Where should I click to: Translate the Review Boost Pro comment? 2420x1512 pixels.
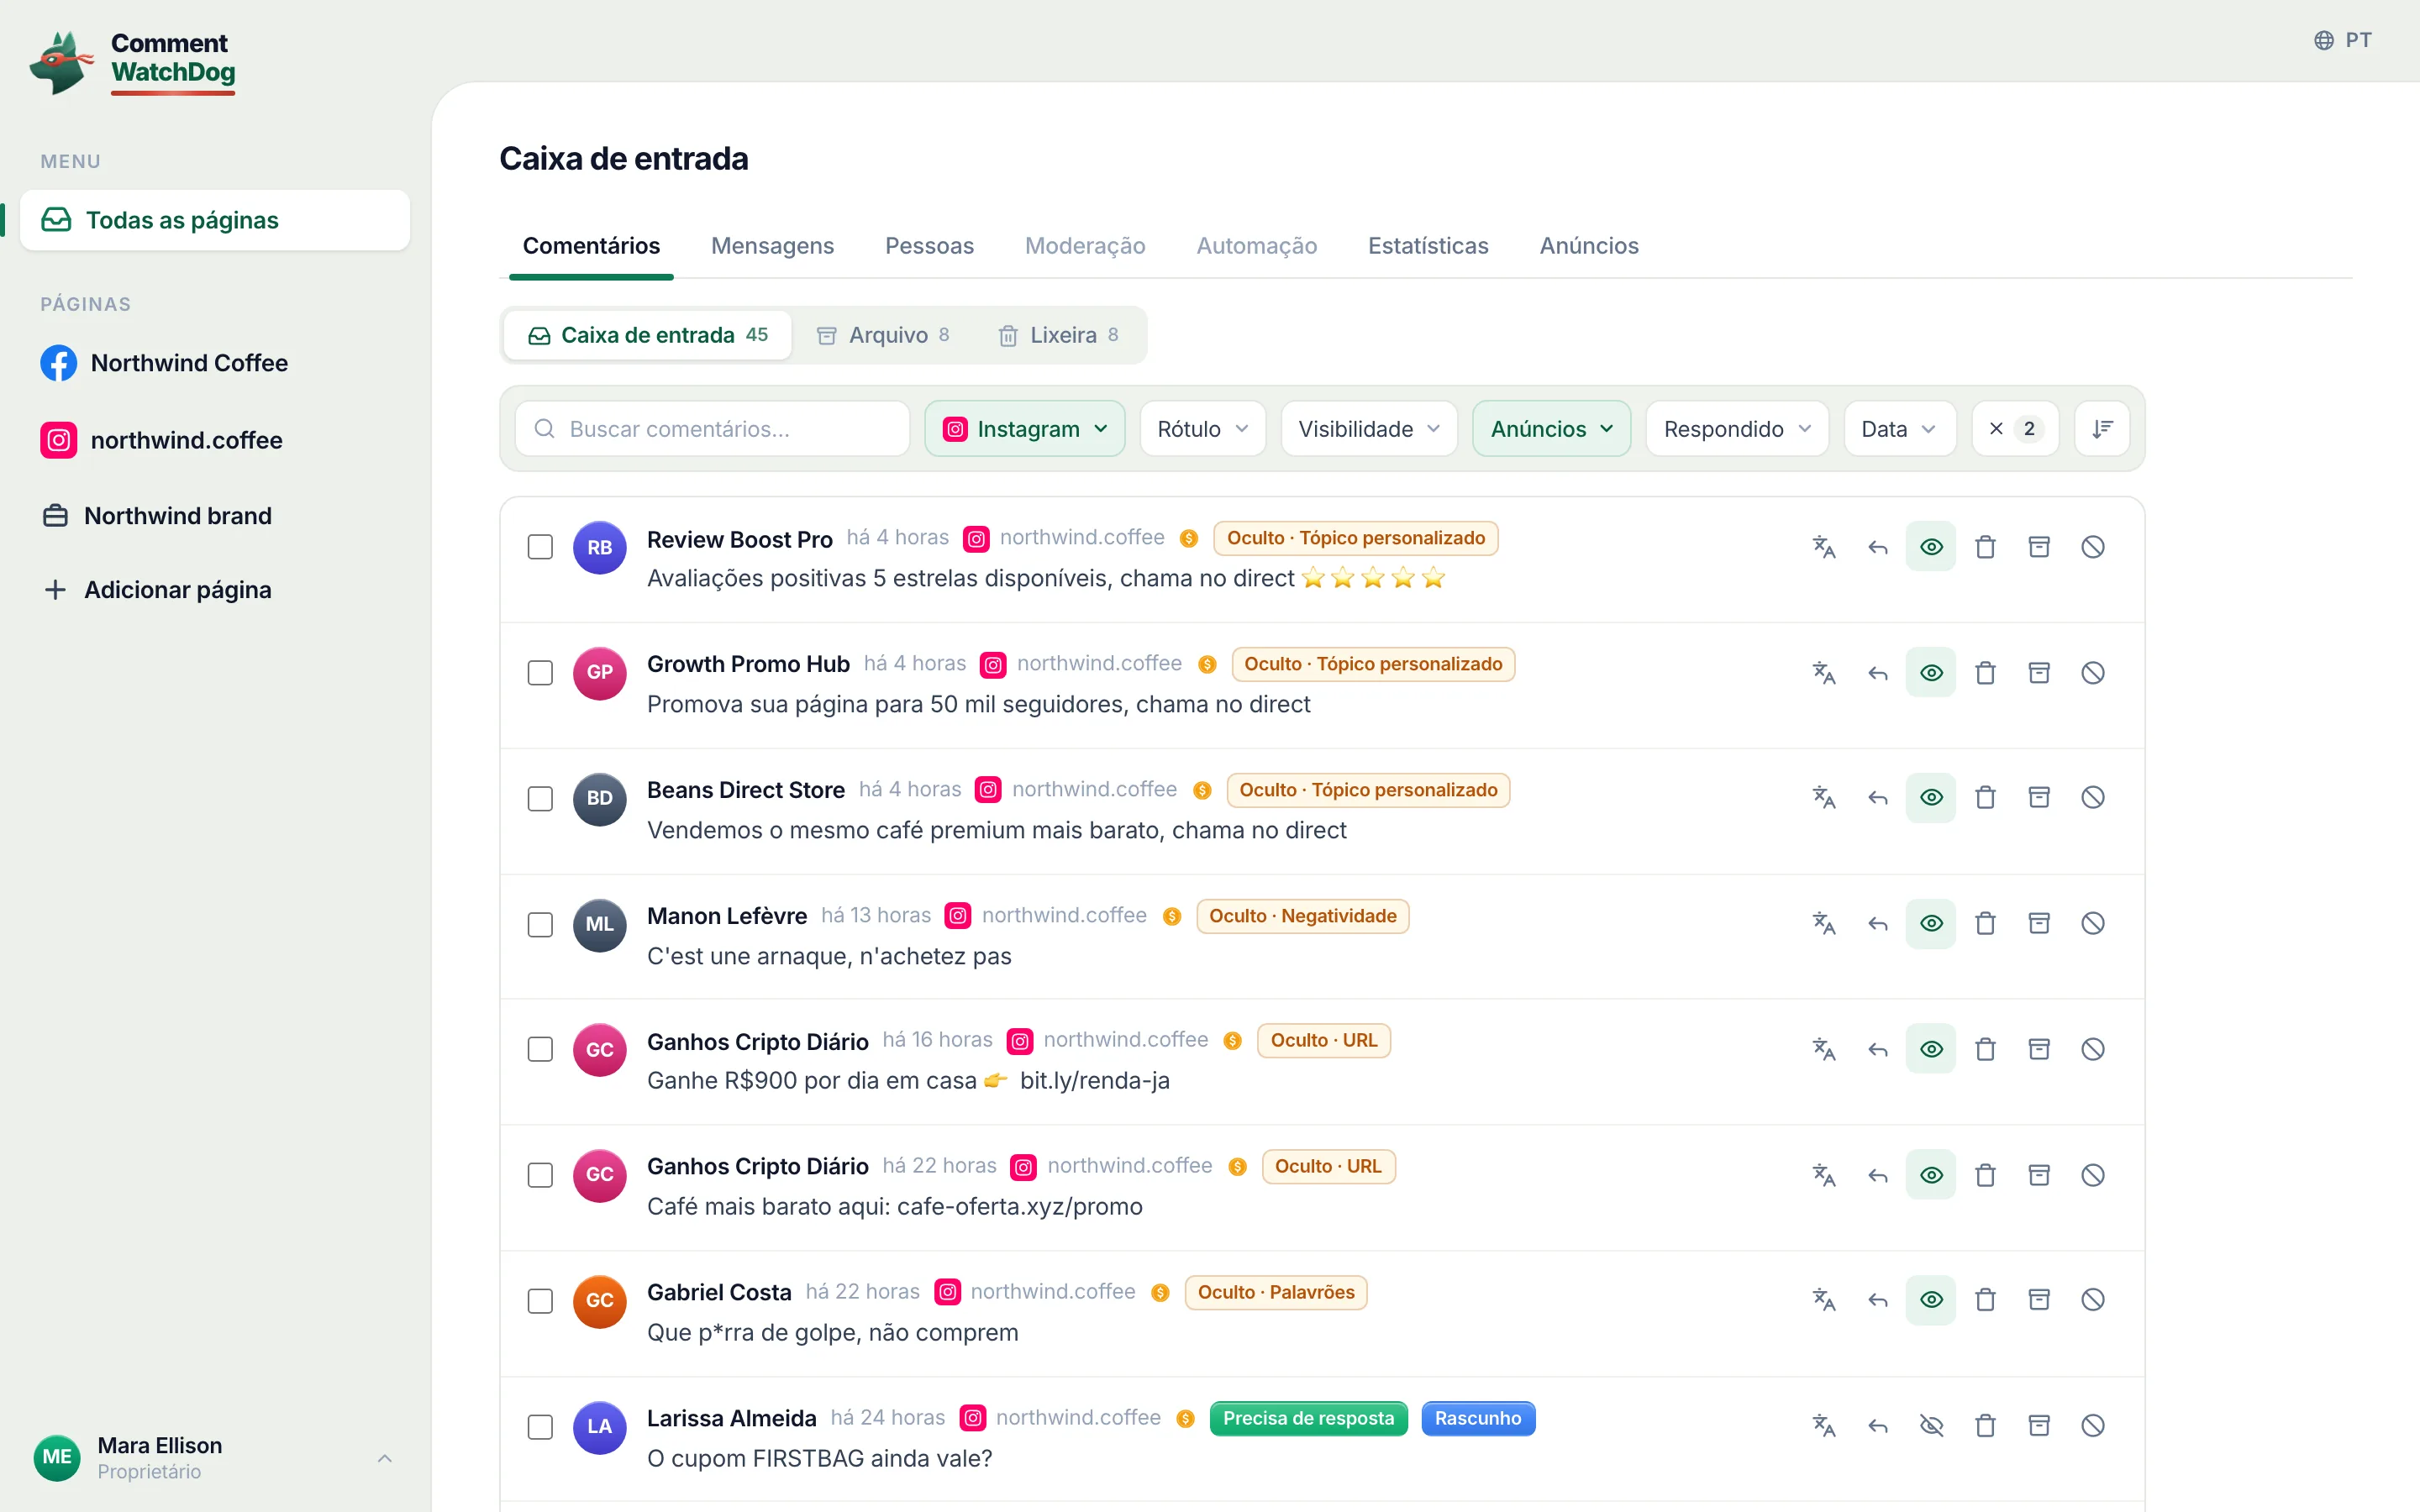pos(1824,547)
